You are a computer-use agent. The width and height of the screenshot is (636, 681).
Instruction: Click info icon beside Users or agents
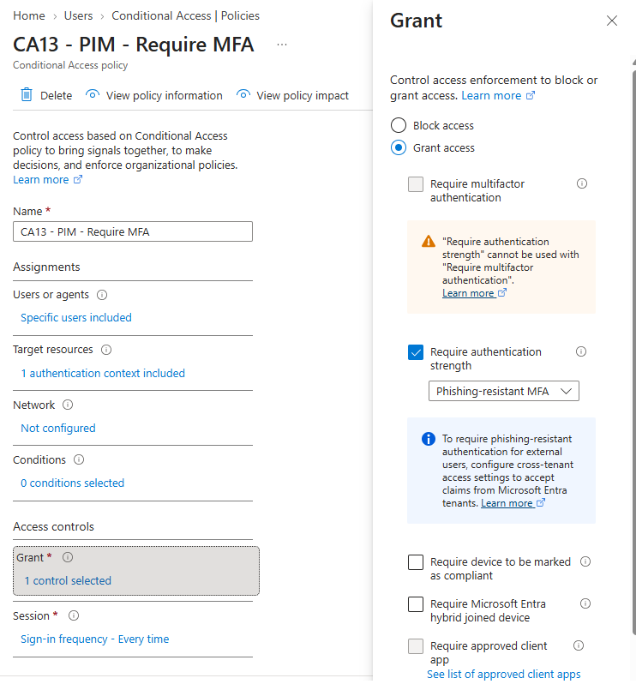(x=102, y=295)
